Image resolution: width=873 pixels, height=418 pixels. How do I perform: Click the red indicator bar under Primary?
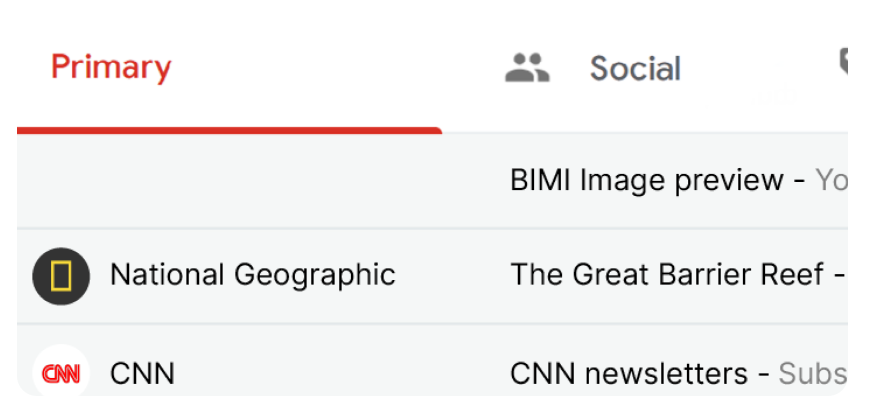click(x=229, y=131)
